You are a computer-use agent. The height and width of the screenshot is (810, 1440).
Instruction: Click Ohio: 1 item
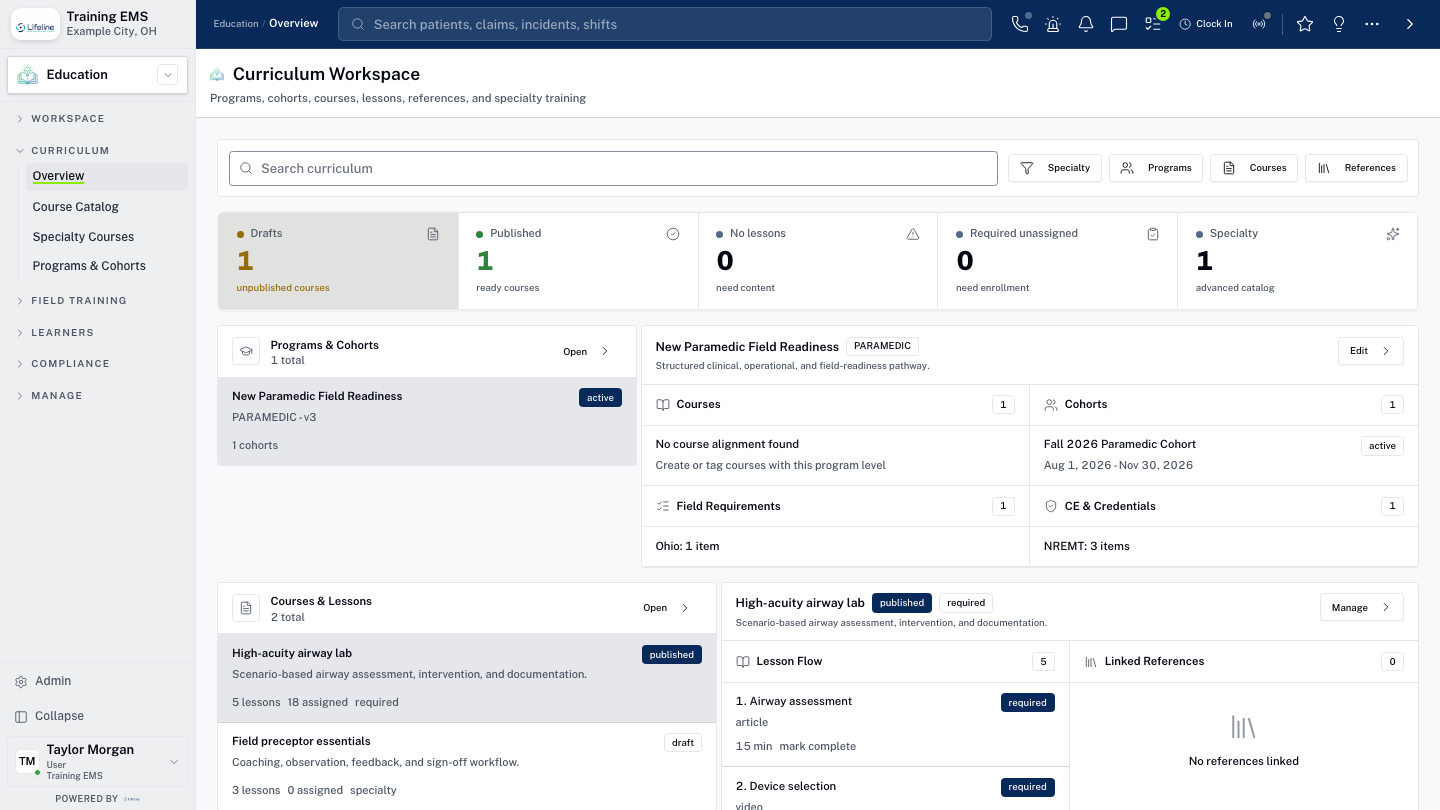[x=687, y=546]
